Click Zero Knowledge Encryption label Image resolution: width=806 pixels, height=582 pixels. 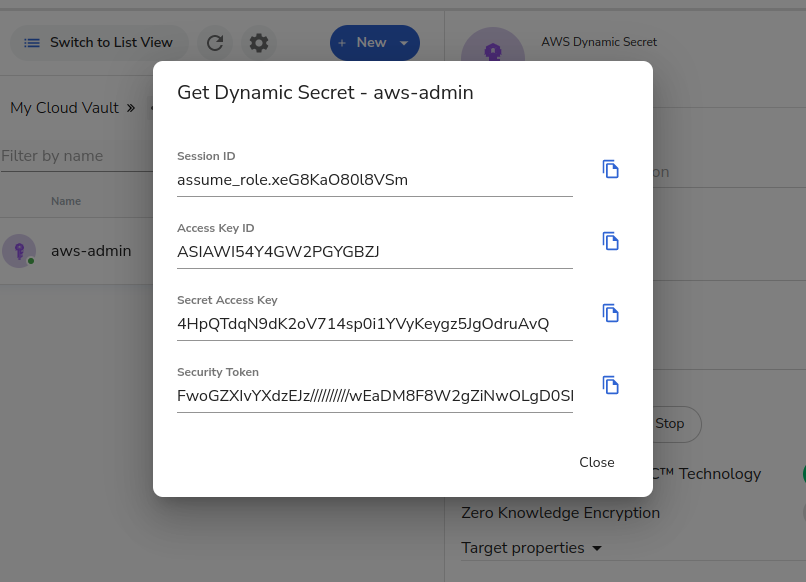click(560, 513)
